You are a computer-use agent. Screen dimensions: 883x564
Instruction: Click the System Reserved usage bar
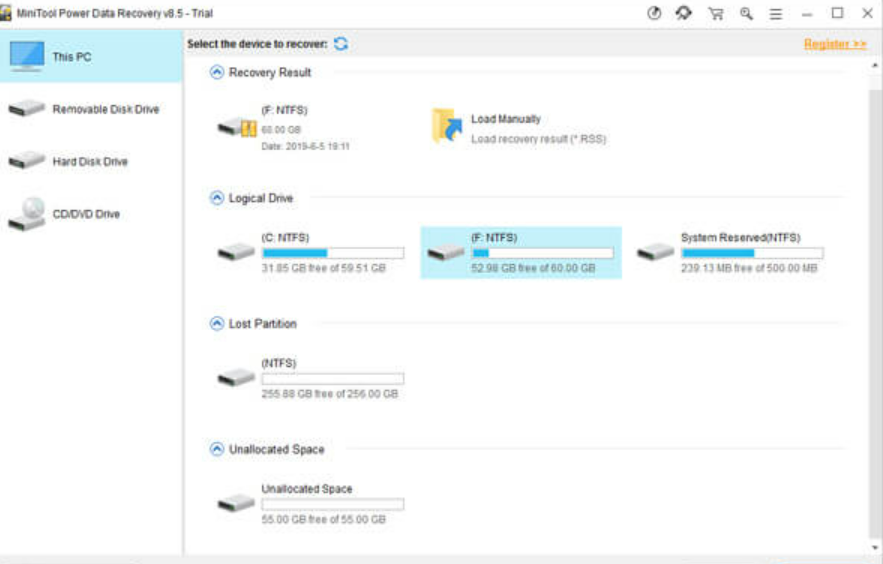tap(752, 253)
